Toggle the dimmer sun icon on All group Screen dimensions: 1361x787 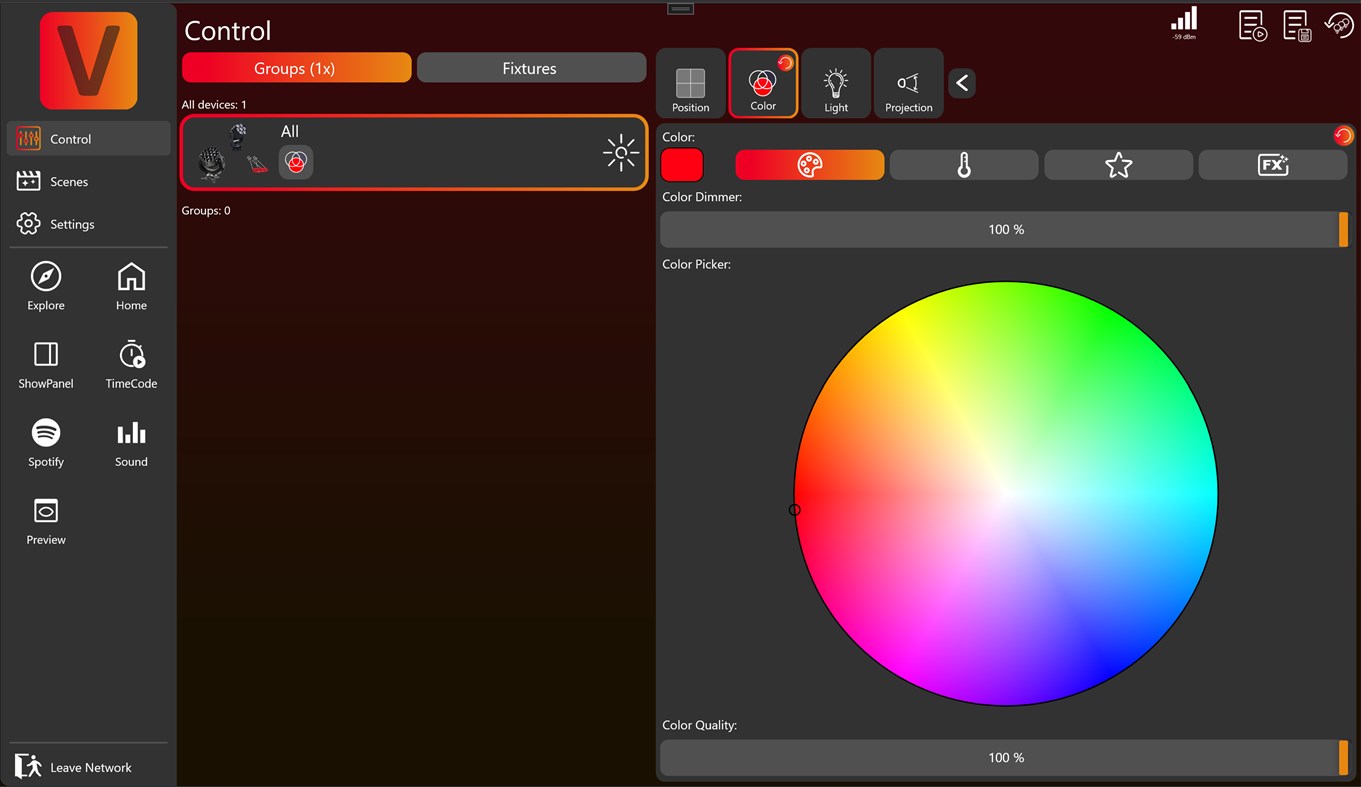click(620, 153)
